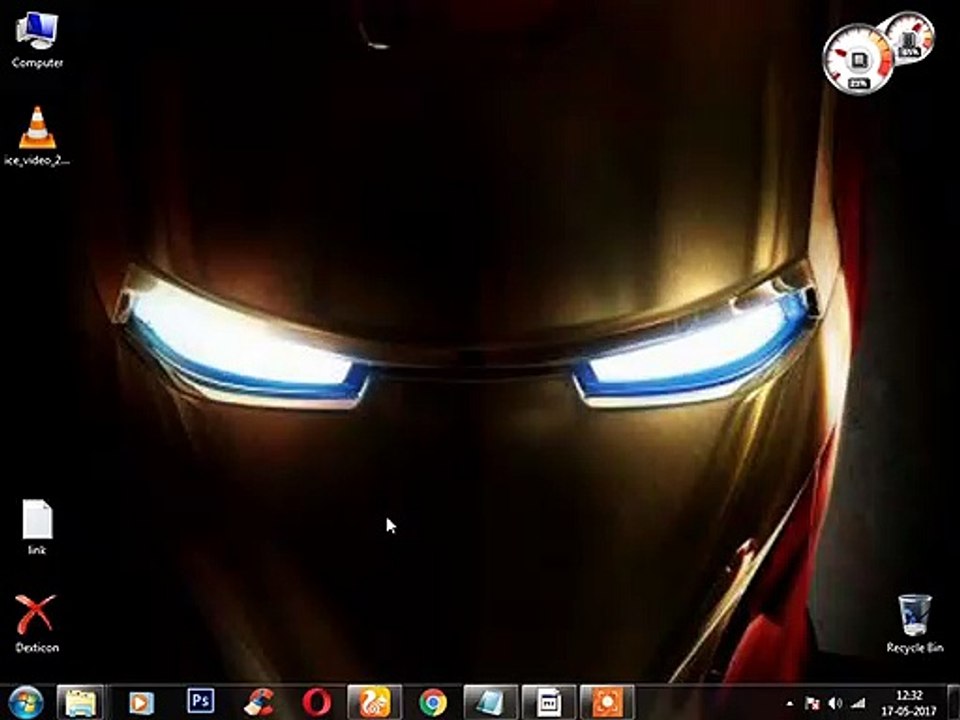The image size is (960, 720).
Task: Select the blank 'link' file icon
Action: tap(37, 527)
